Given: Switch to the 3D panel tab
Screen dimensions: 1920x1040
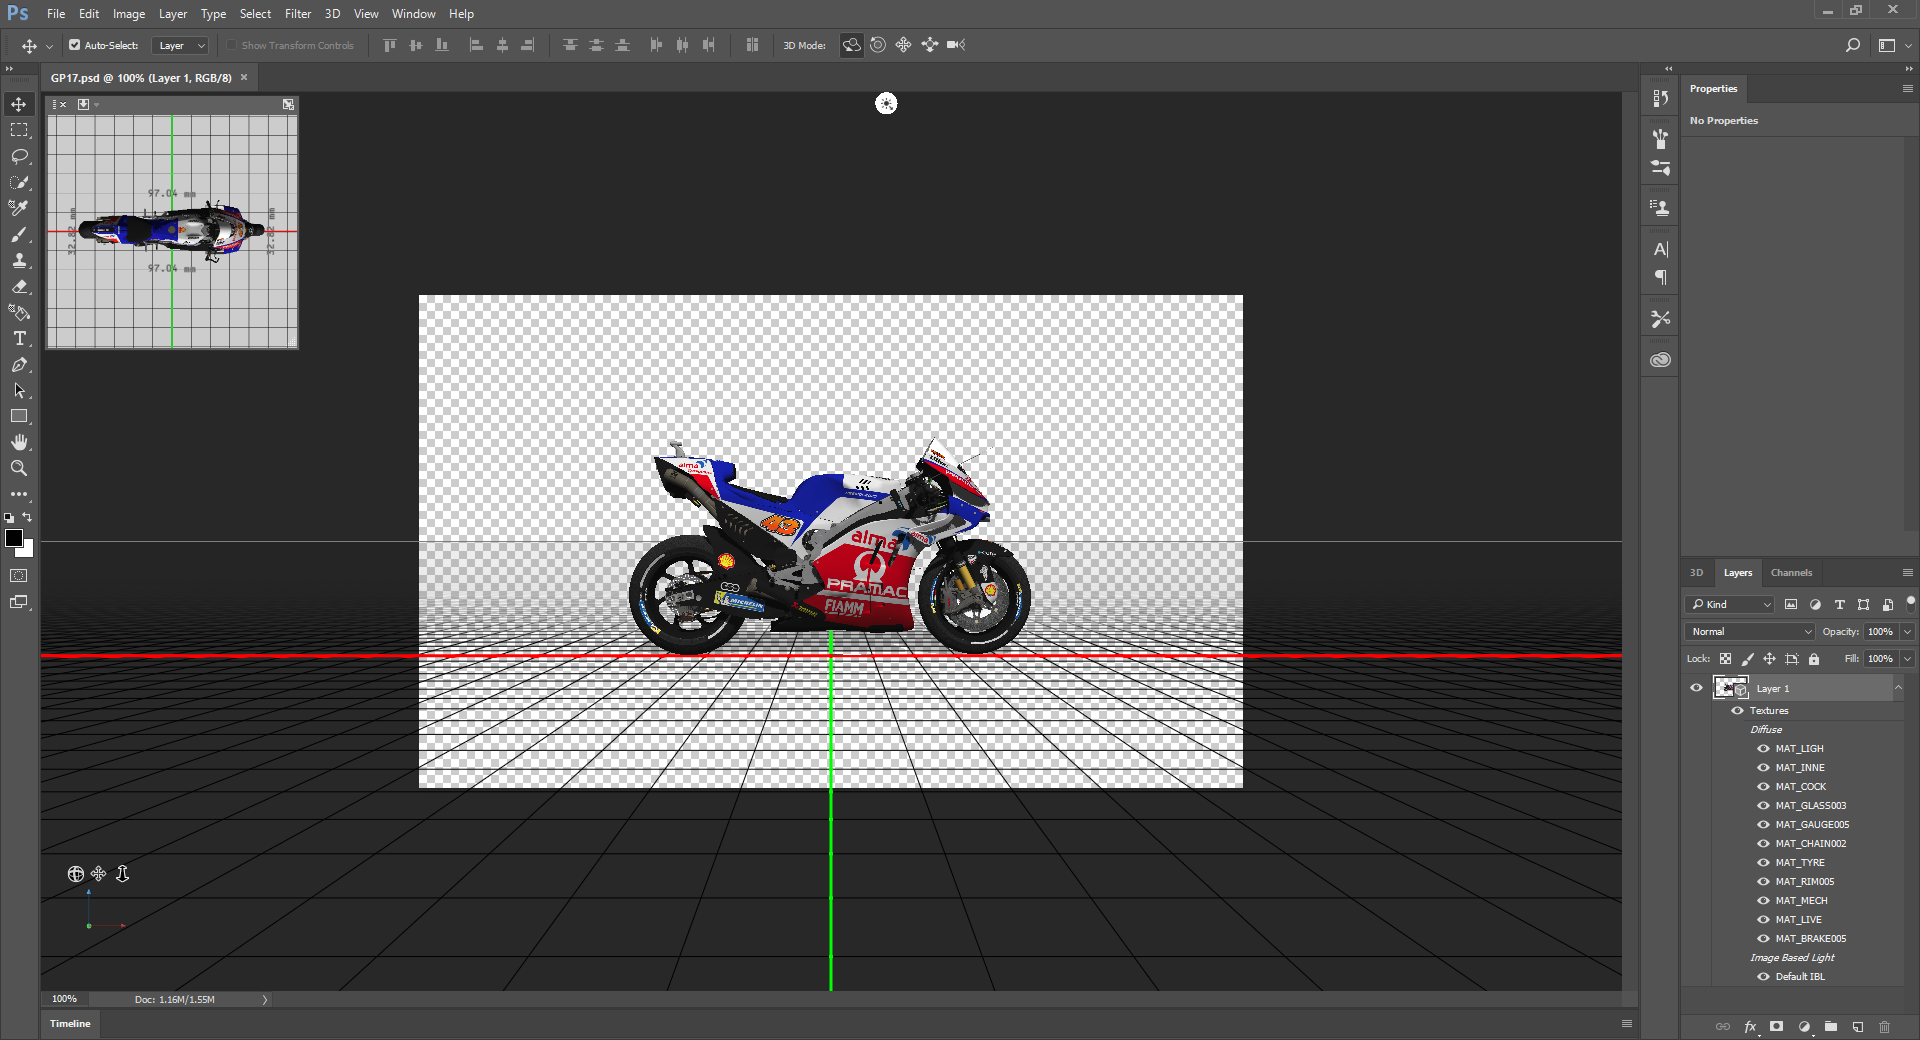Looking at the screenshot, I should tap(1696, 573).
